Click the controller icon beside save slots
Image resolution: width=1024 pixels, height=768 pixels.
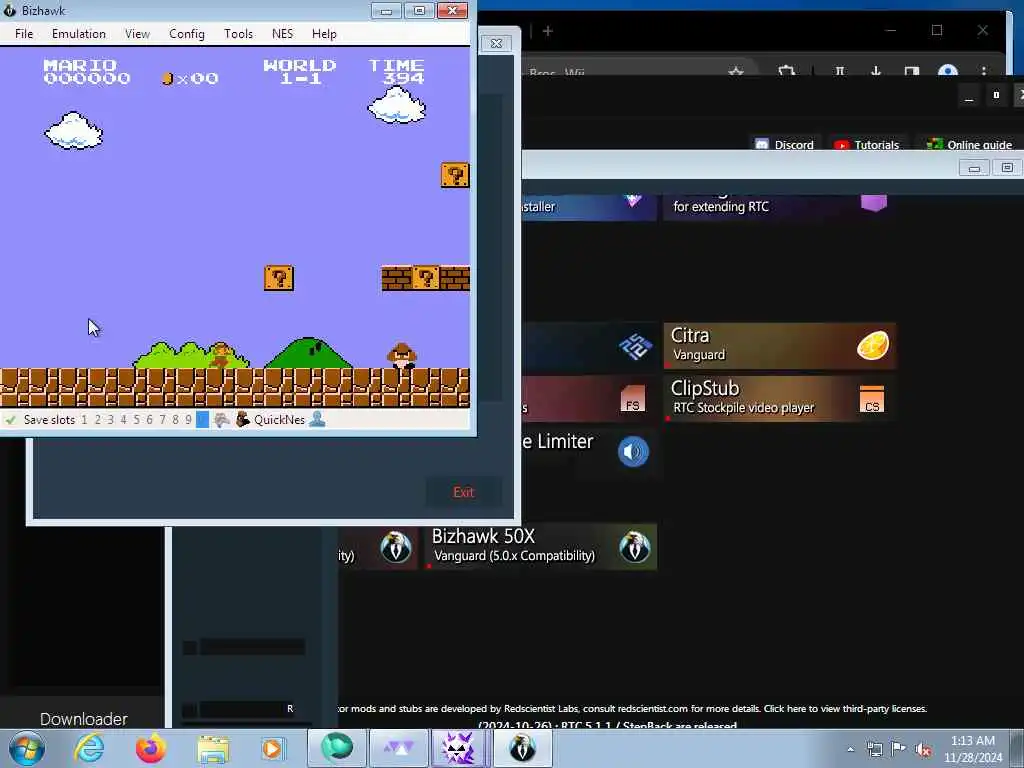click(222, 420)
